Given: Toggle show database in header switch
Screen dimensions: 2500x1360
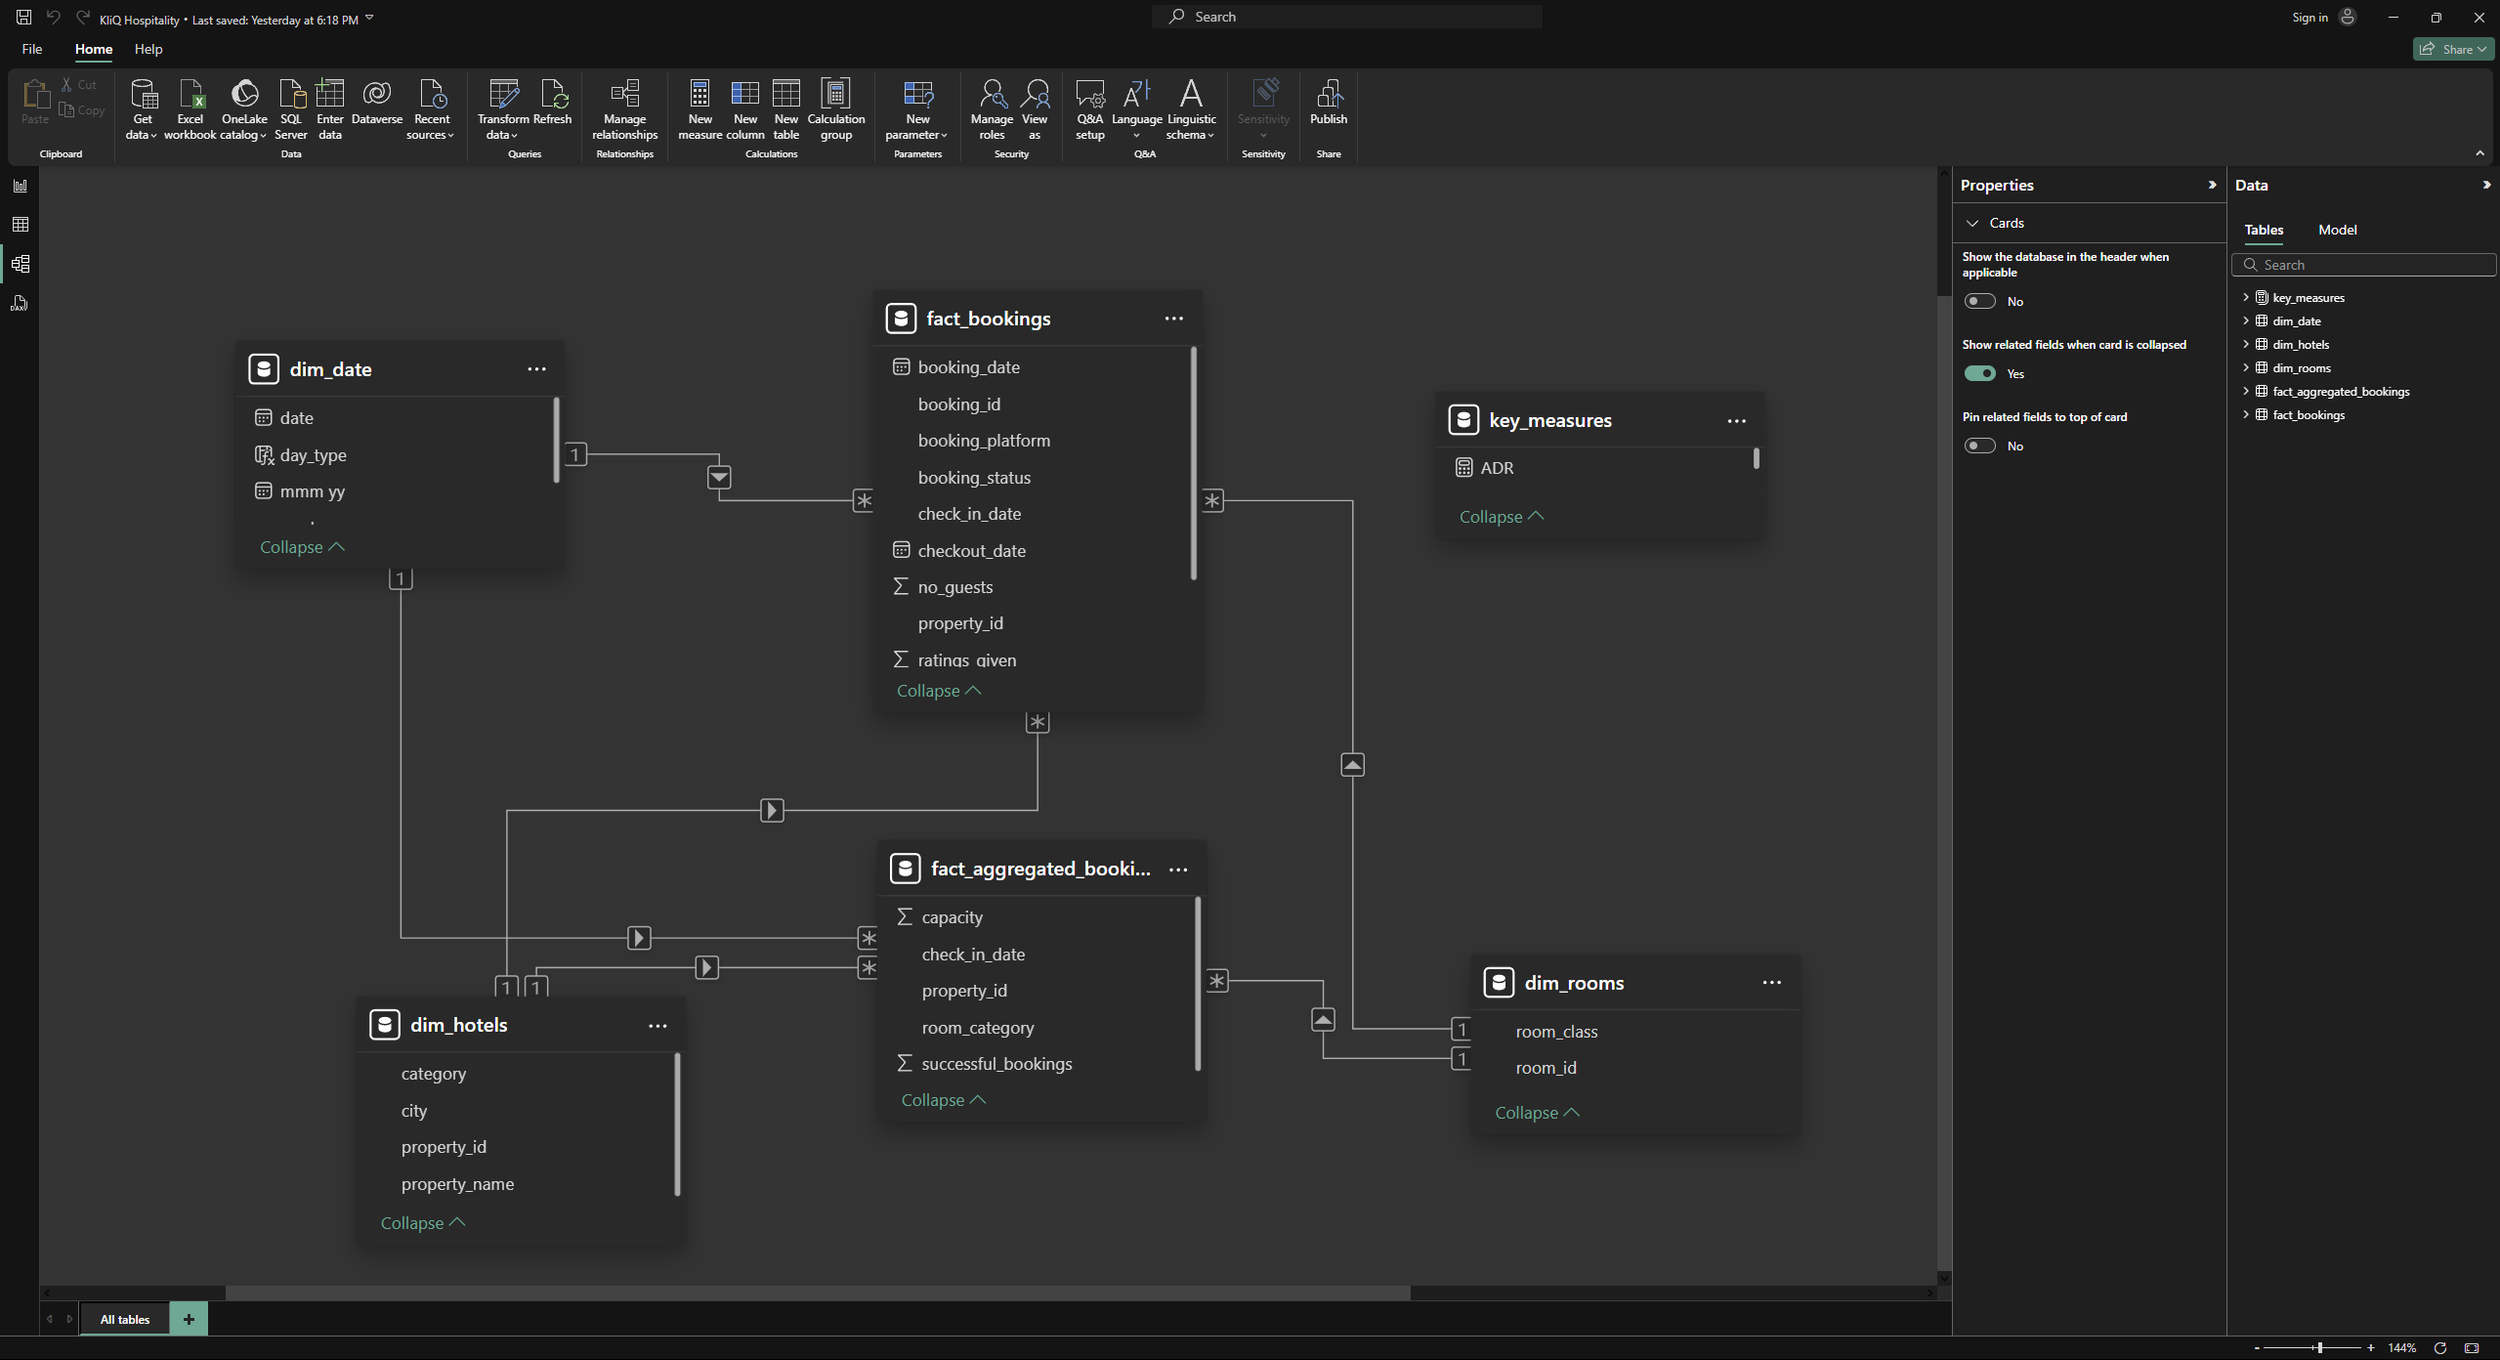Looking at the screenshot, I should tap(1979, 301).
